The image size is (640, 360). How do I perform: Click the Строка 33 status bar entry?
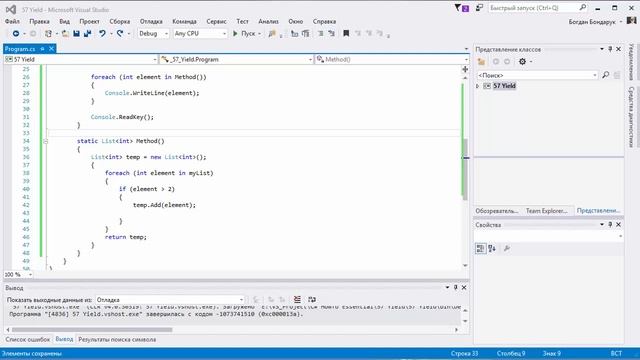[x=464, y=353]
